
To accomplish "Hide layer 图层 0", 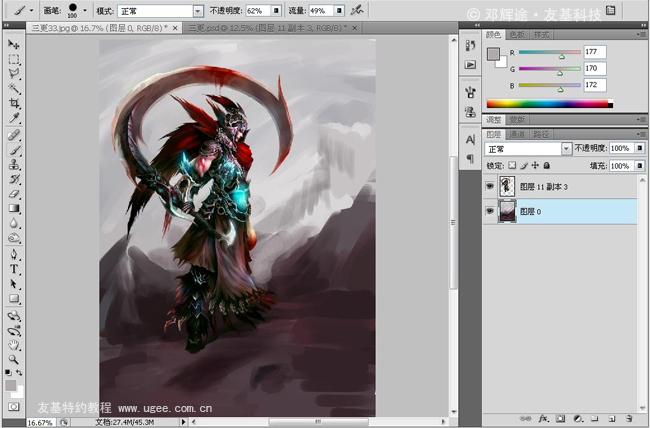I will pos(490,211).
